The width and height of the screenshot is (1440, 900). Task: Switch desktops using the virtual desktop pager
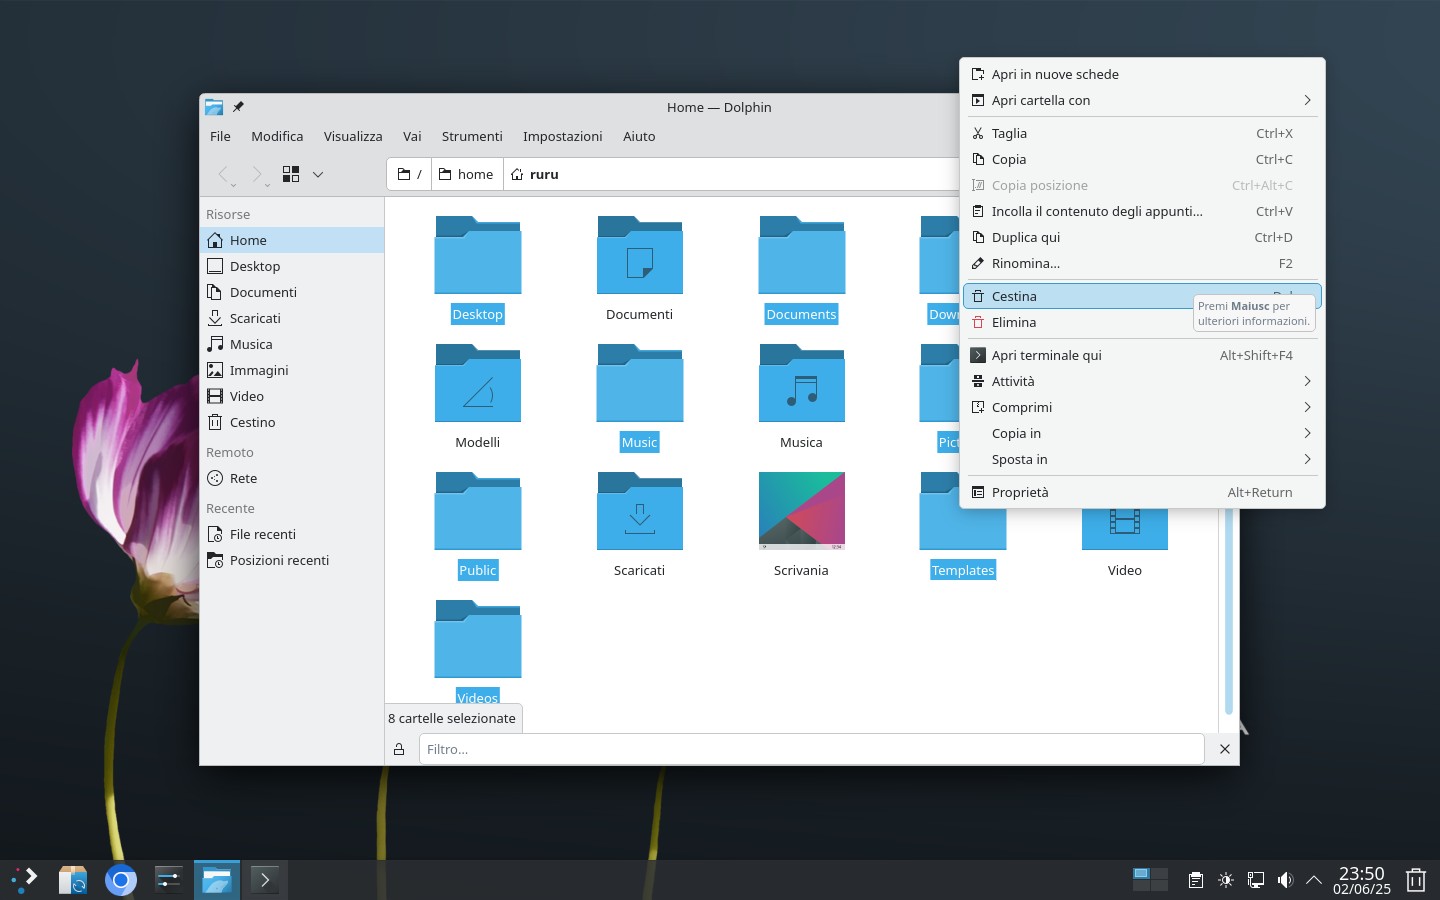point(1150,879)
